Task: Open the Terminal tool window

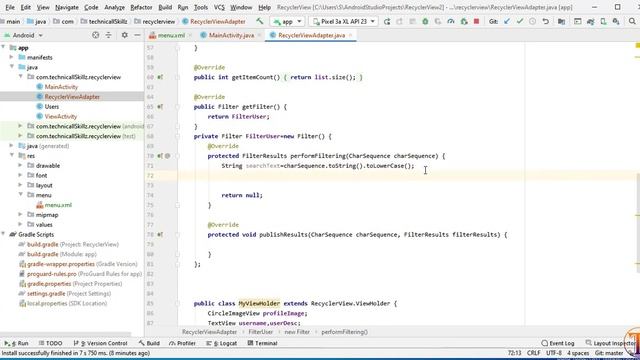Action: 262,343
